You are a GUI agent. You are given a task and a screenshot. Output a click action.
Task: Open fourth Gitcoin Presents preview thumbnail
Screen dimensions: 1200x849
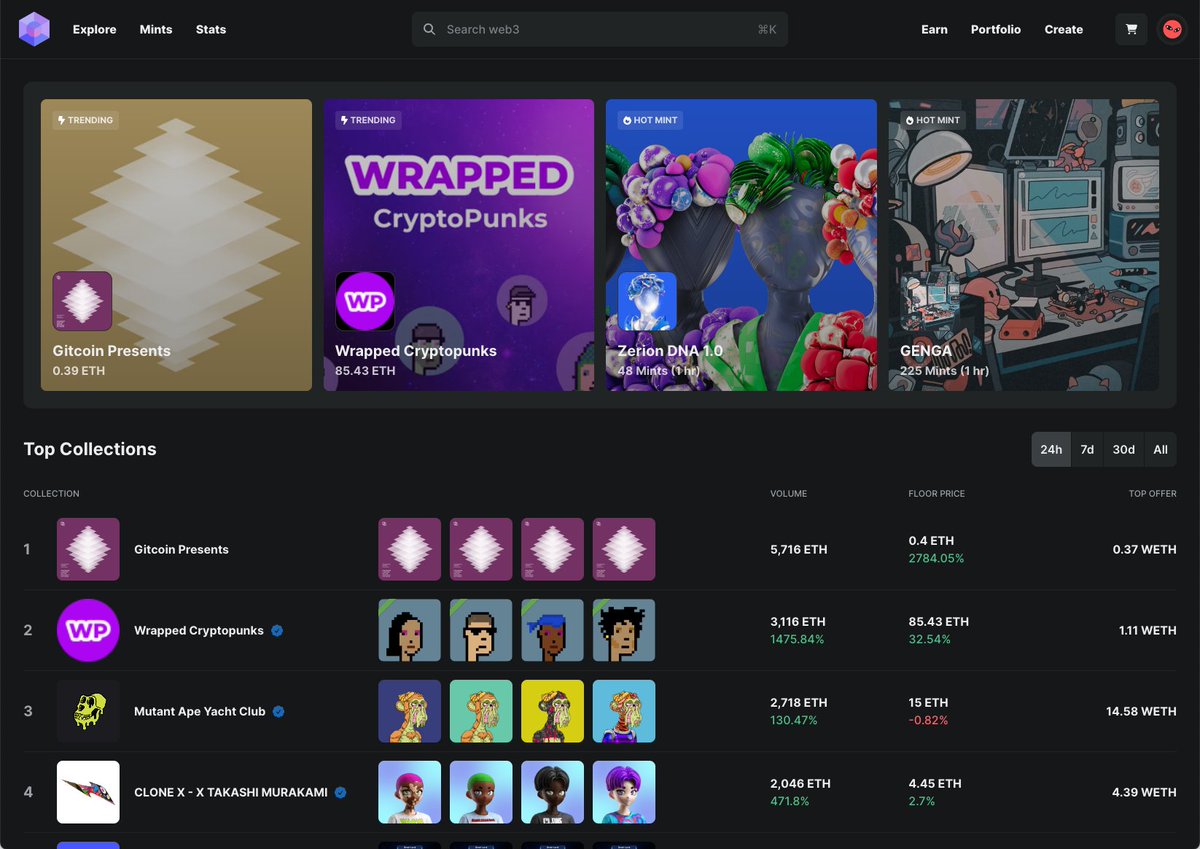[624, 549]
